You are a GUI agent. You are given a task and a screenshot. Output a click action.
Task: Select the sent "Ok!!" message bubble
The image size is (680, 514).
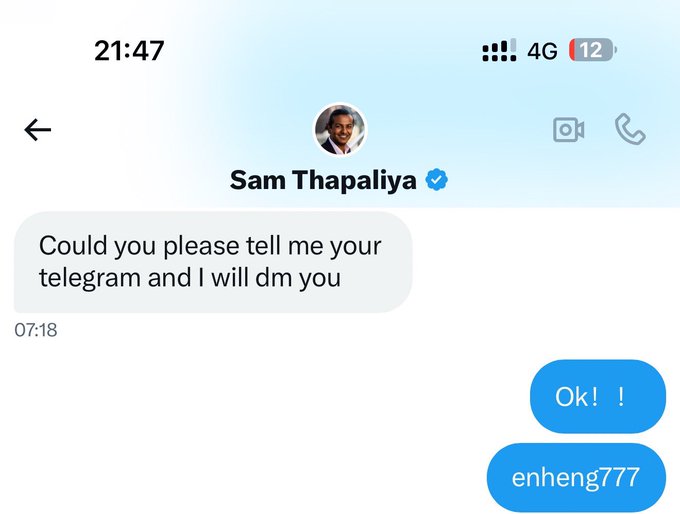(597, 396)
